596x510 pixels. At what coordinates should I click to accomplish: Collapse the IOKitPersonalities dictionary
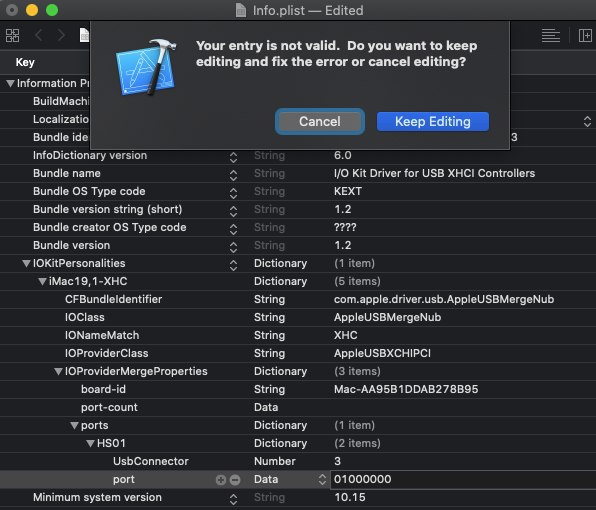click(26, 263)
